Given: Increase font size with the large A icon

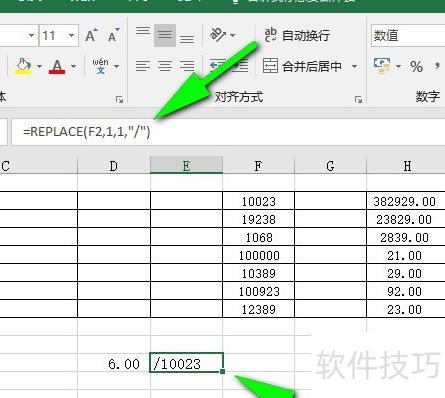Looking at the screenshot, I should [91, 35].
